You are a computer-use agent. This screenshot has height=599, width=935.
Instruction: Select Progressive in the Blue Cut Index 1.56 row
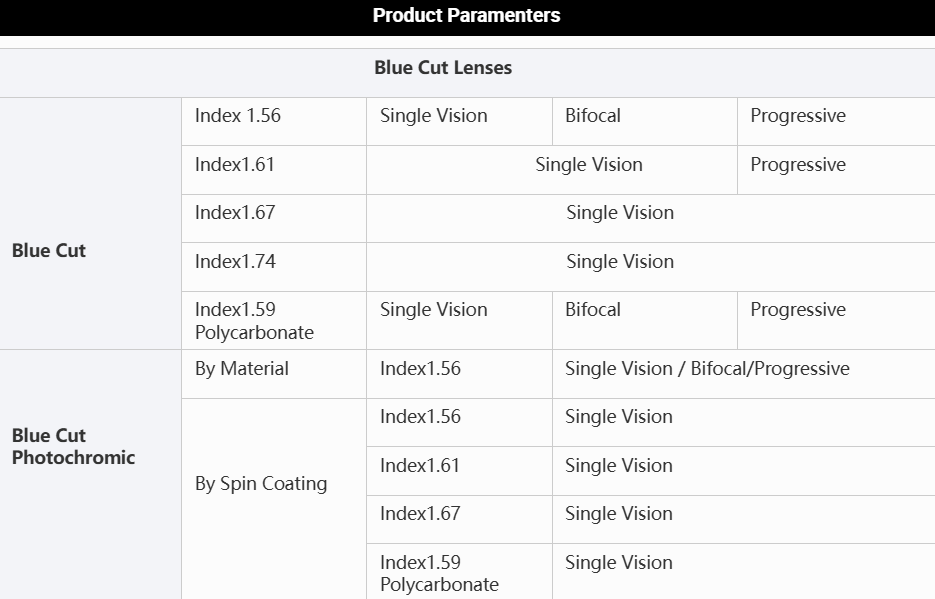coord(798,116)
